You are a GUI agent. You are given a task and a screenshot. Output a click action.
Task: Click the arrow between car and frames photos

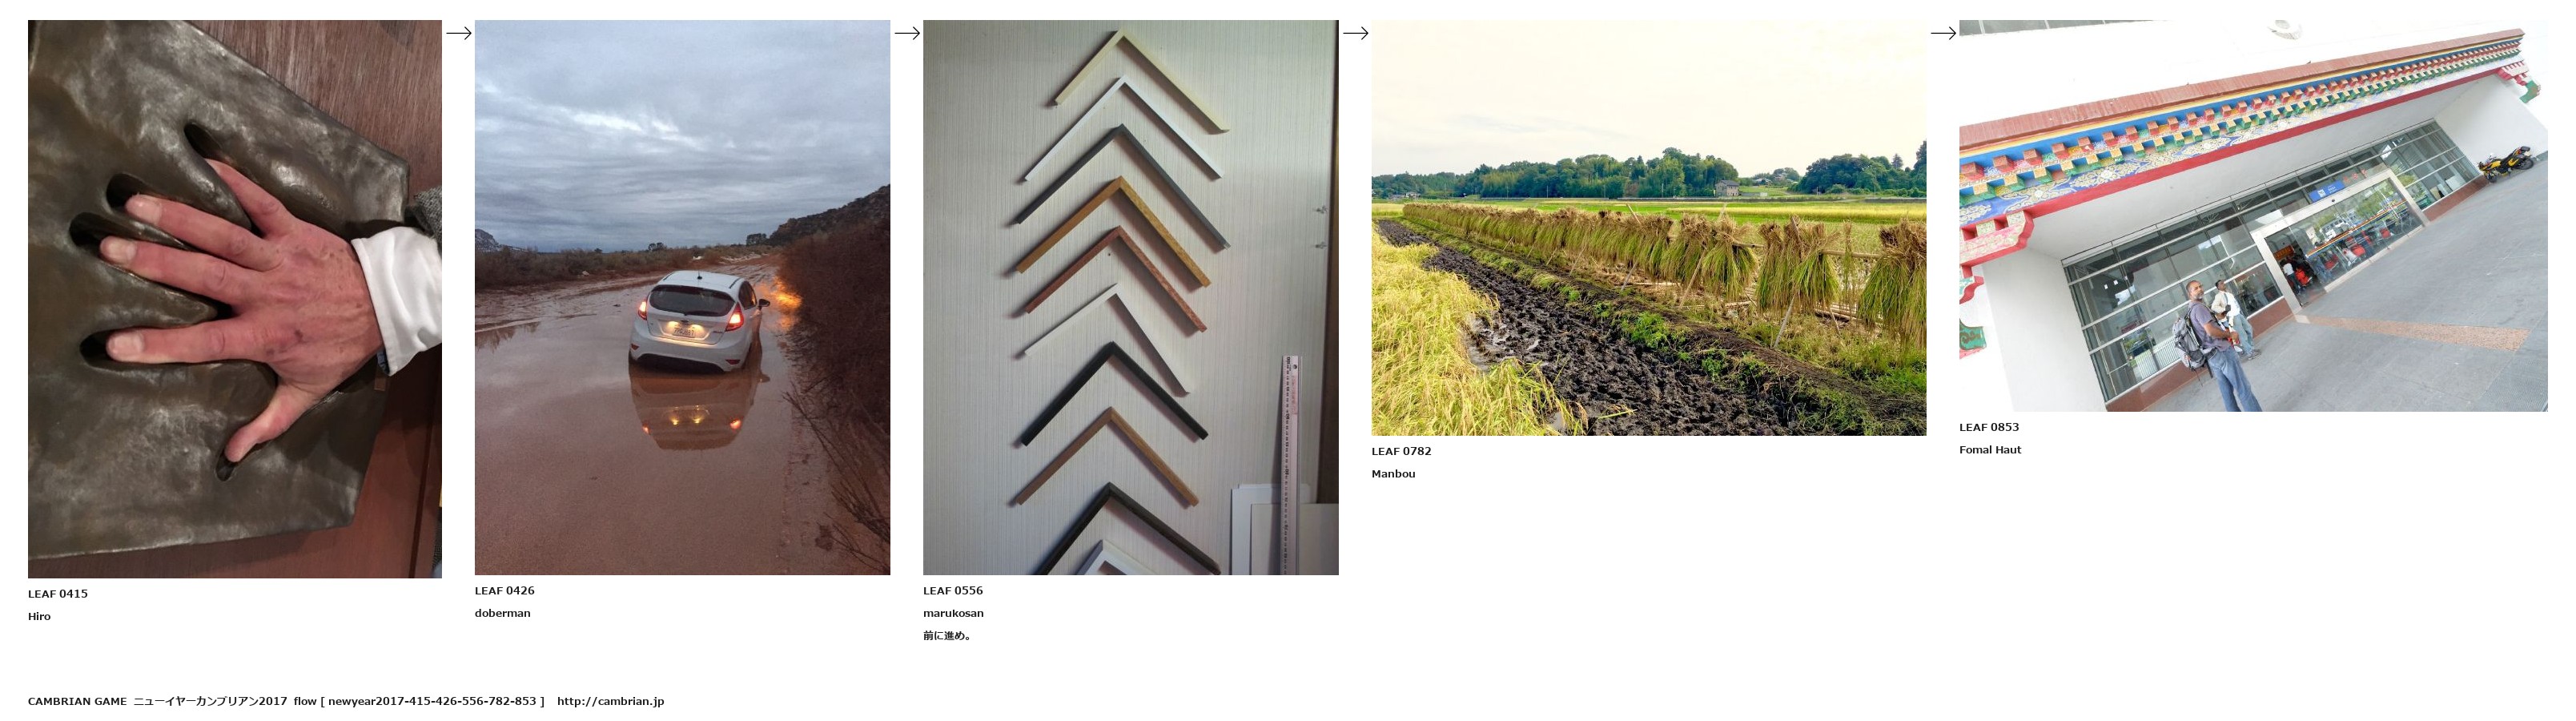[907, 33]
